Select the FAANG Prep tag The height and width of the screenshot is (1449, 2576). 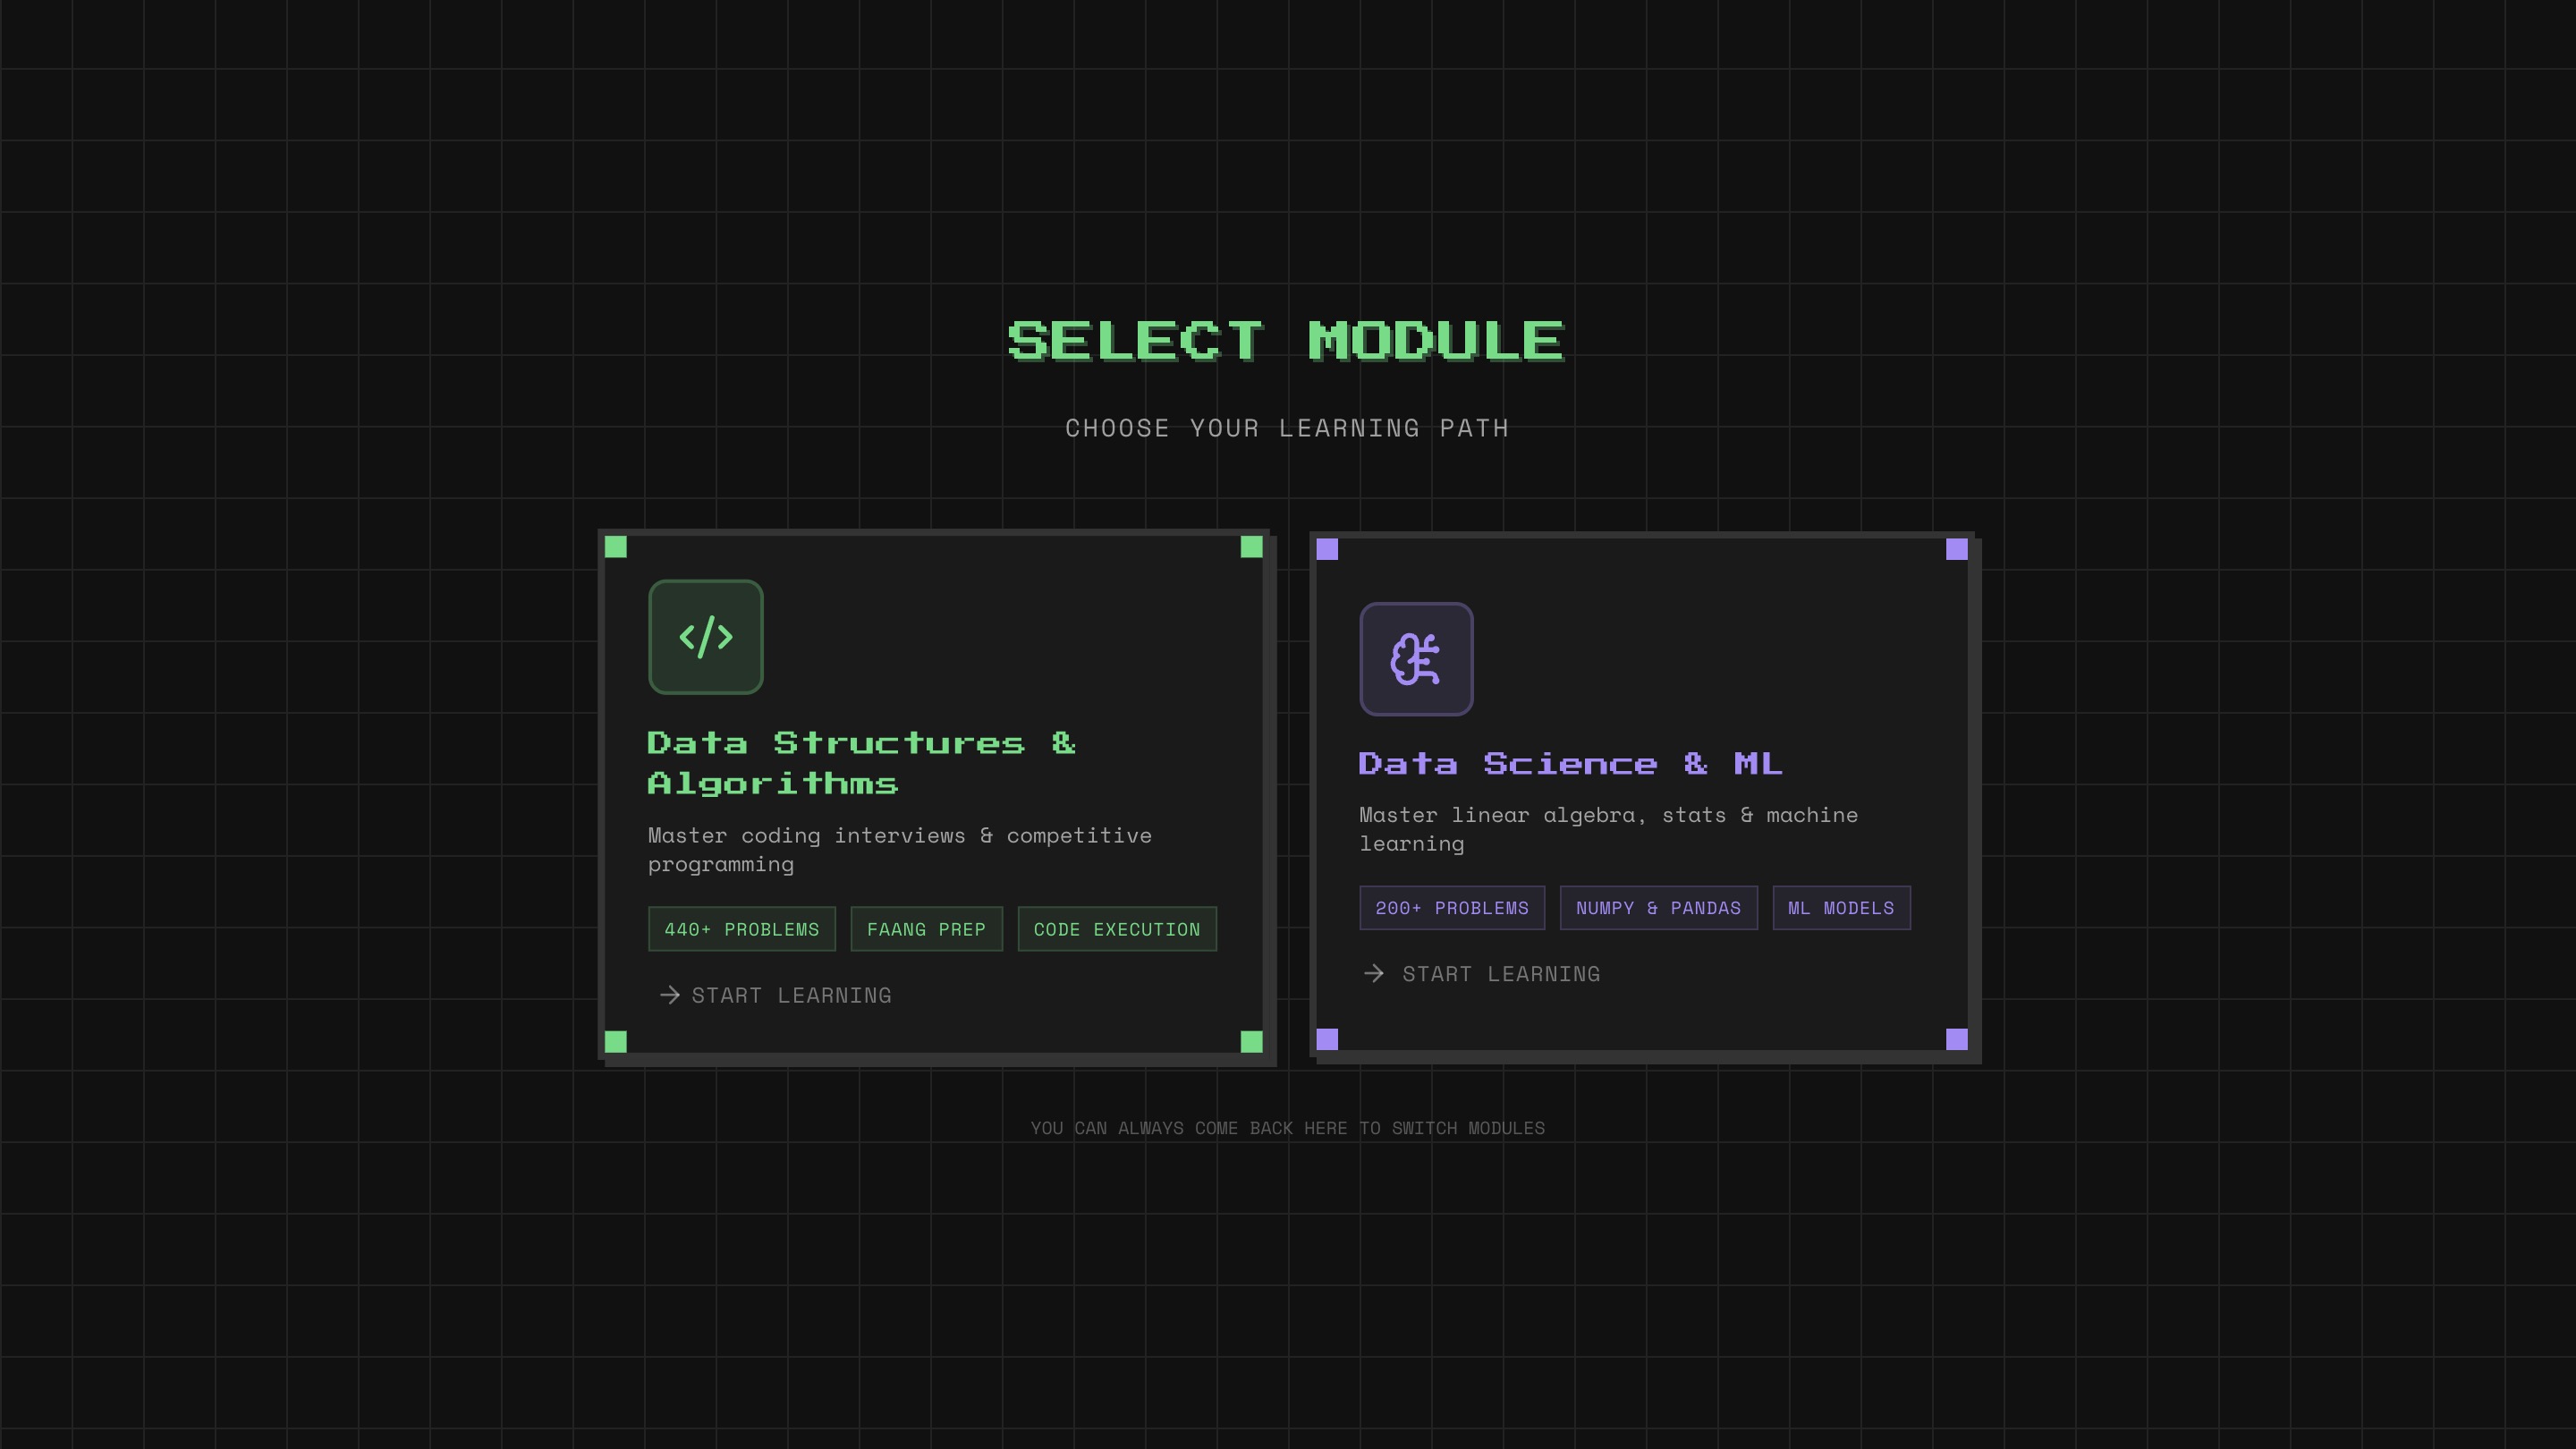pos(926,929)
